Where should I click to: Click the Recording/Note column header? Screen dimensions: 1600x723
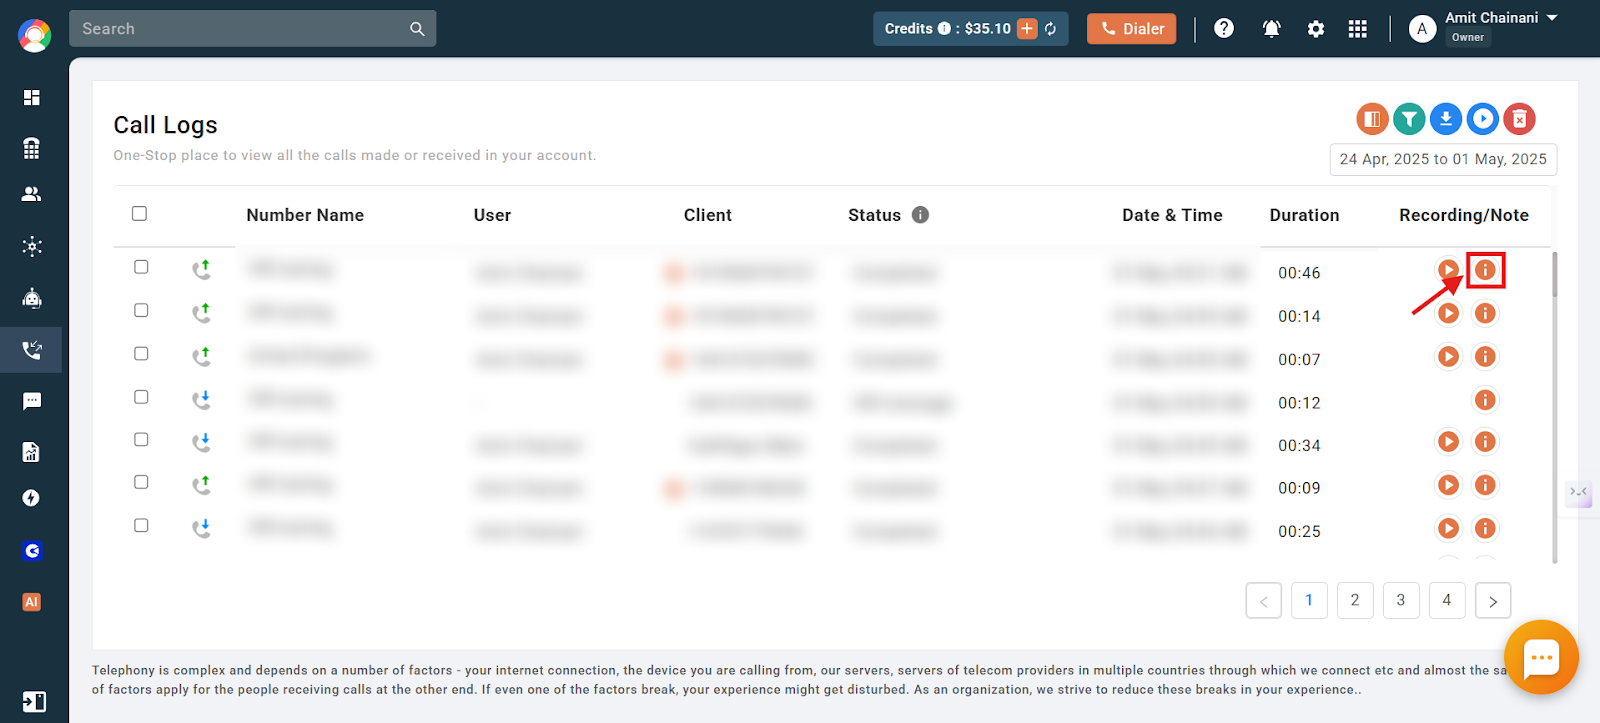click(1464, 215)
